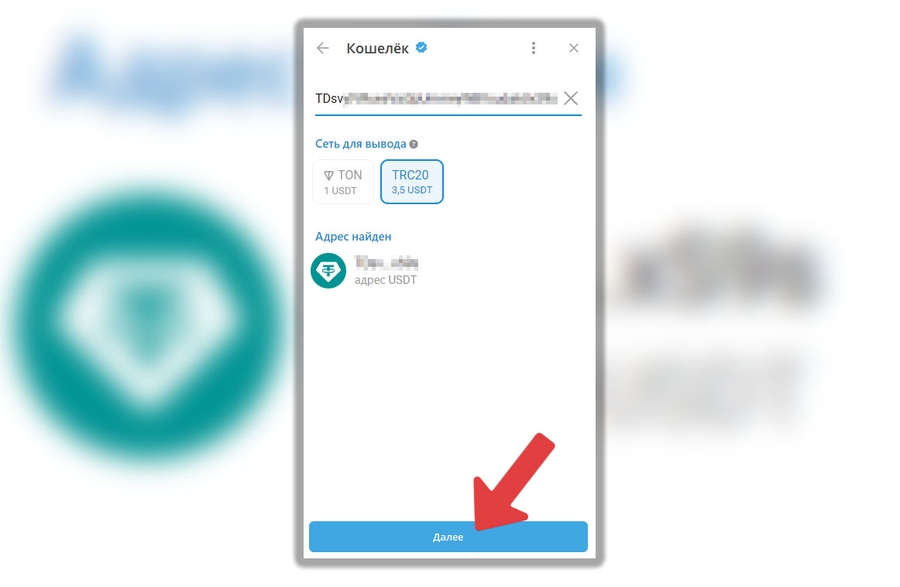Select the green USDT Tether icon
The height and width of the screenshot is (587, 900).
click(328, 270)
